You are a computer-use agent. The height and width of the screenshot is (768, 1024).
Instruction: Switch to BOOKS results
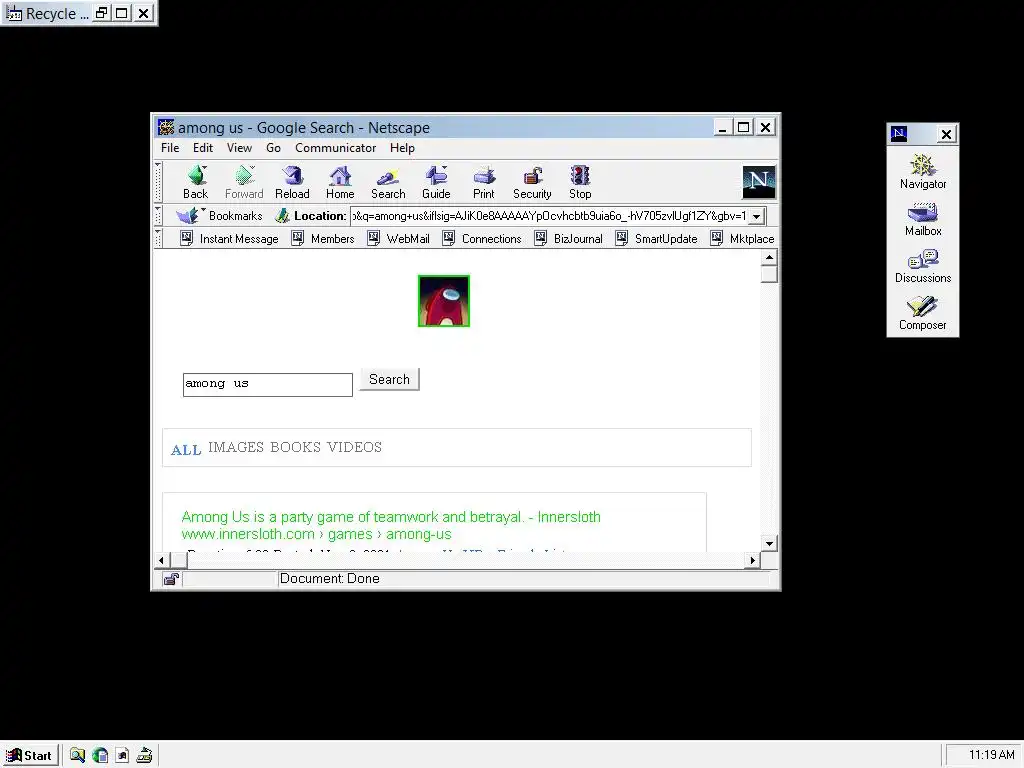[296, 447]
